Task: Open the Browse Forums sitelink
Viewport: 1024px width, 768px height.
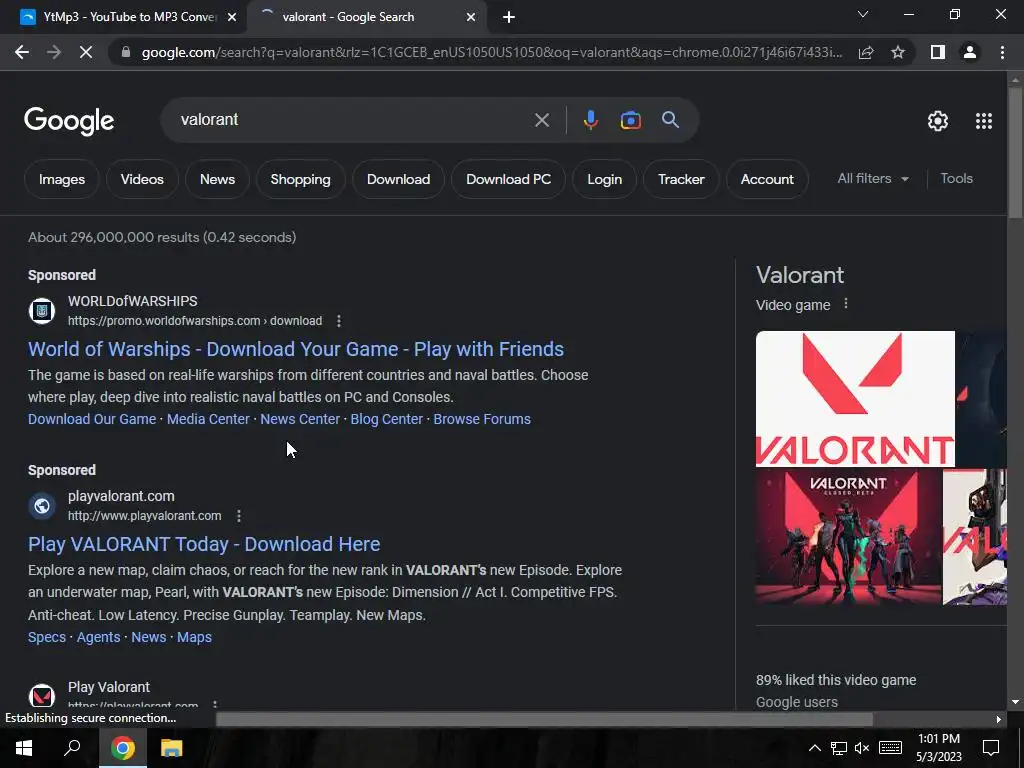Action: click(x=482, y=419)
